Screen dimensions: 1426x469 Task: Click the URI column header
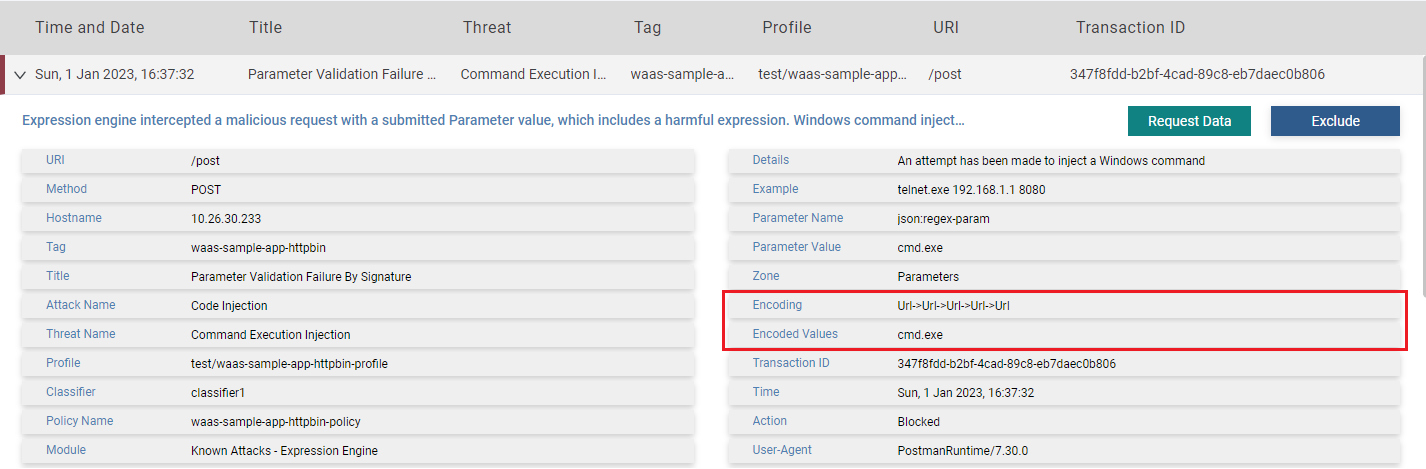pos(945,27)
